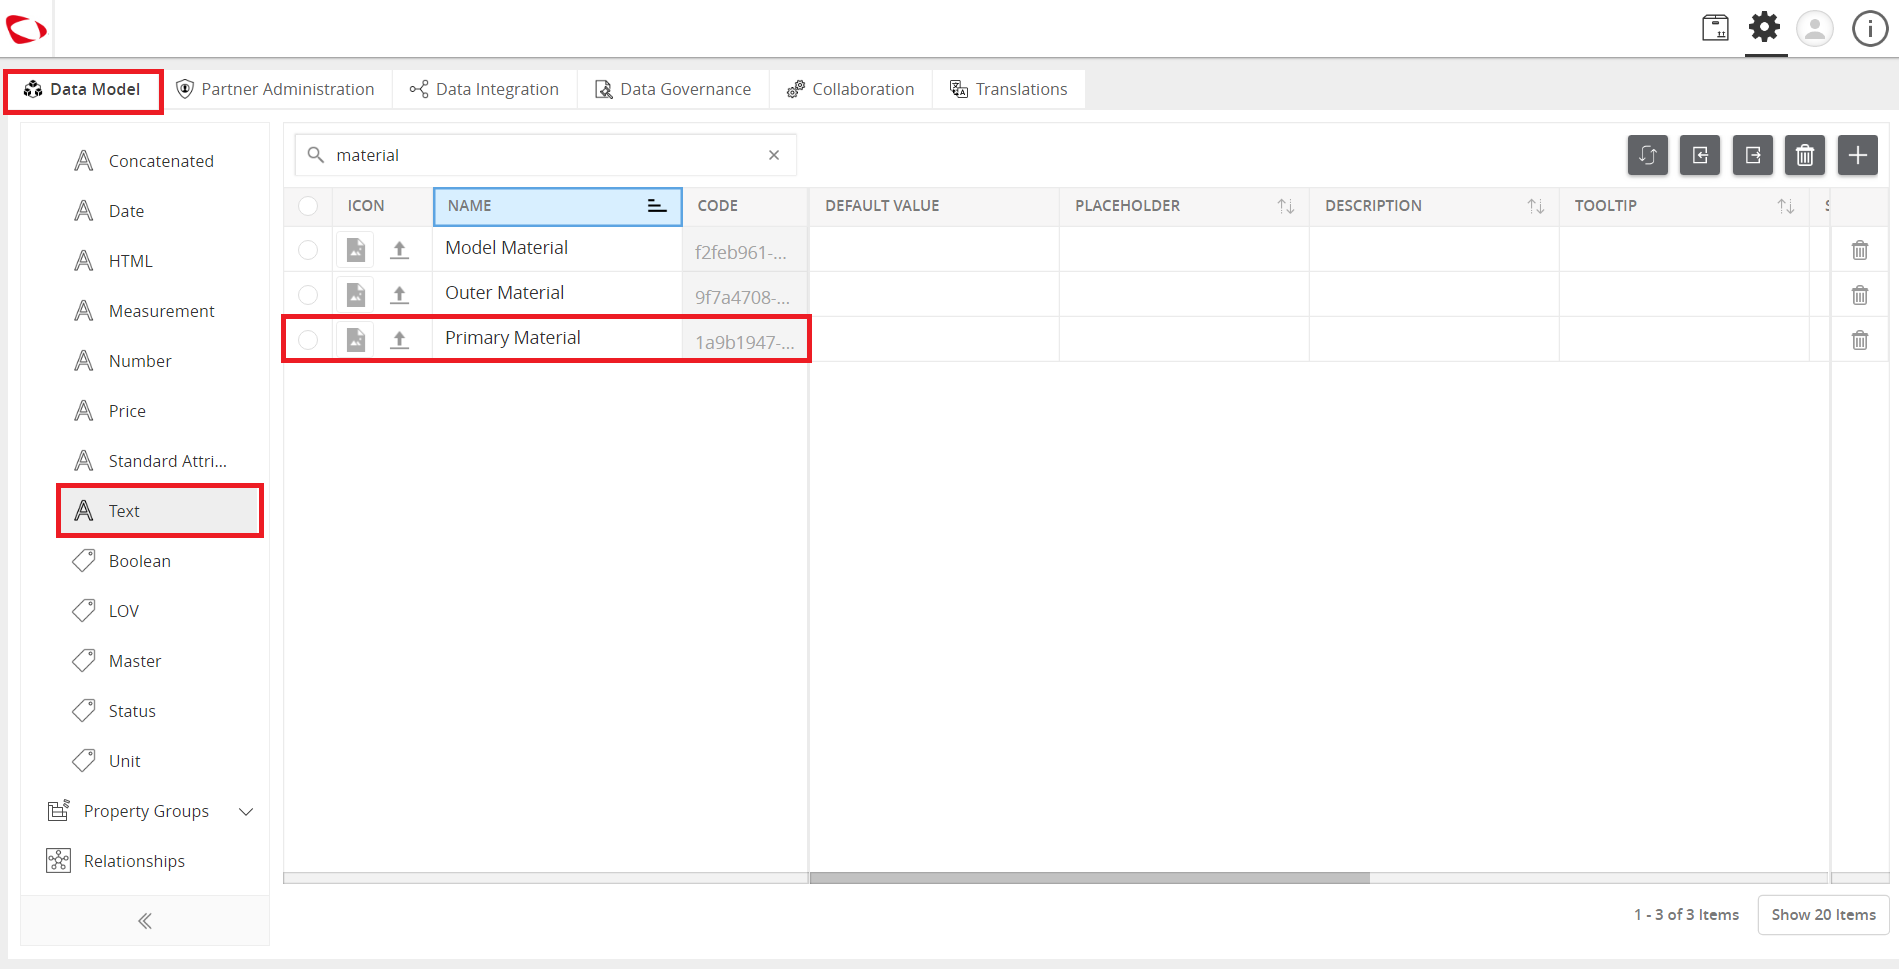Click the export toolbar button
The image size is (1899, 969).
pos(1753,155)
